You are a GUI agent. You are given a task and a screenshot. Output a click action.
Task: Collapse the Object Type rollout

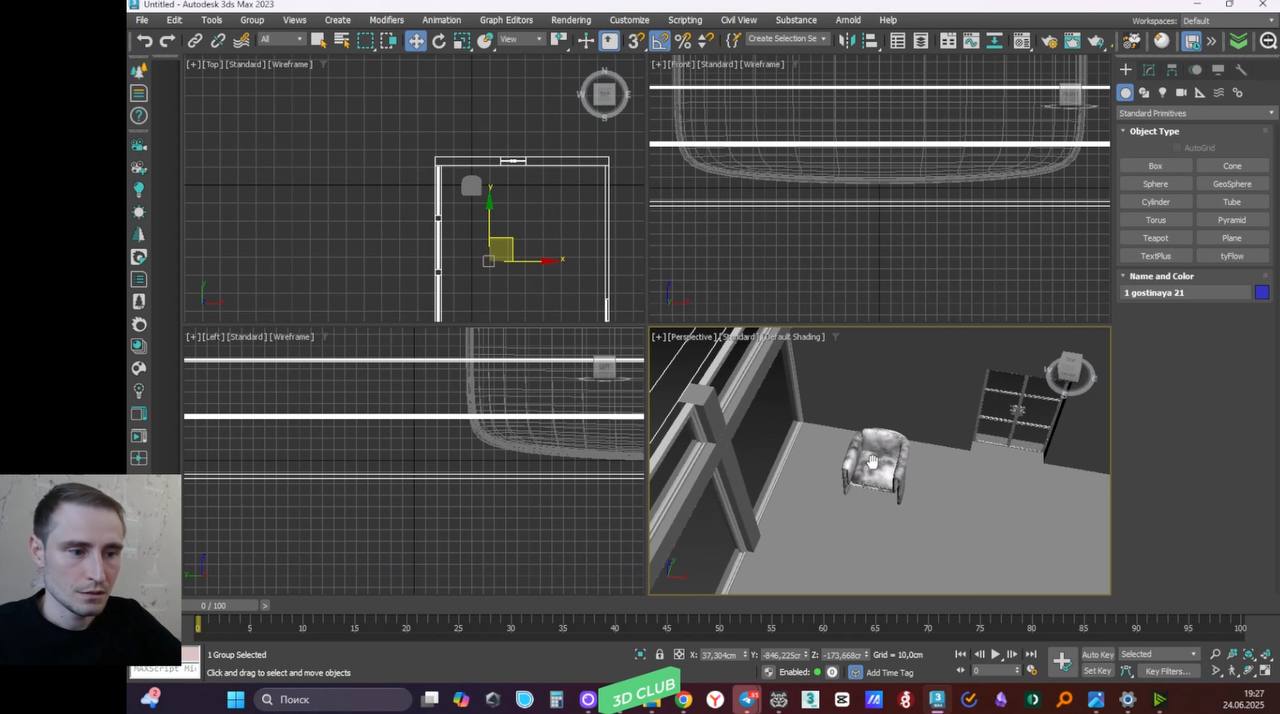[x=1154, y=131]
